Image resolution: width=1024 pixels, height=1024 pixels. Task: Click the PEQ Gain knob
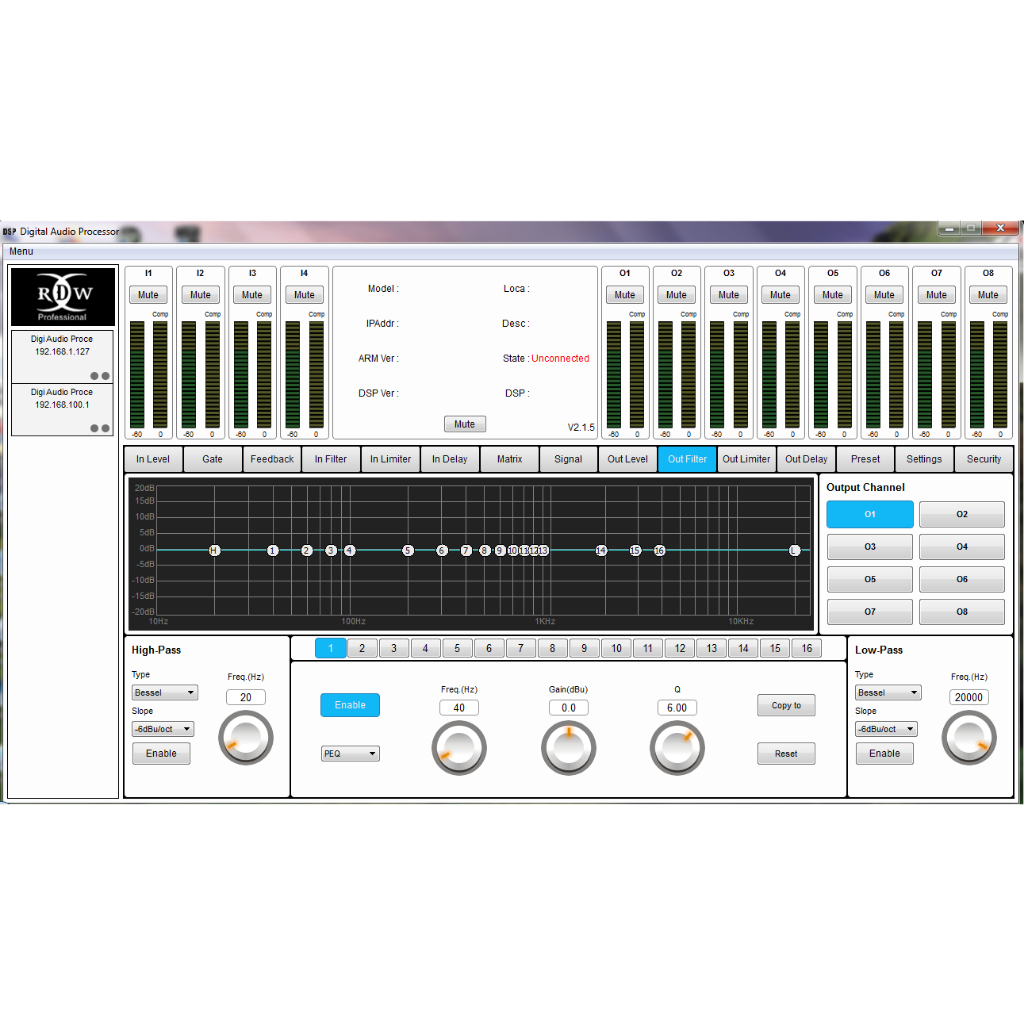point(568,748)
